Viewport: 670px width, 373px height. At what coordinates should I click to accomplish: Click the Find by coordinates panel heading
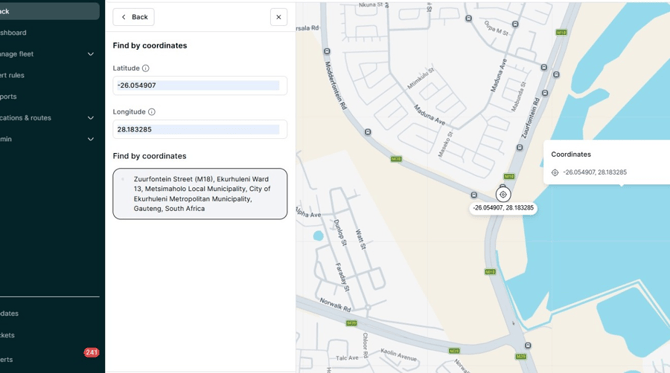(150, 46)
